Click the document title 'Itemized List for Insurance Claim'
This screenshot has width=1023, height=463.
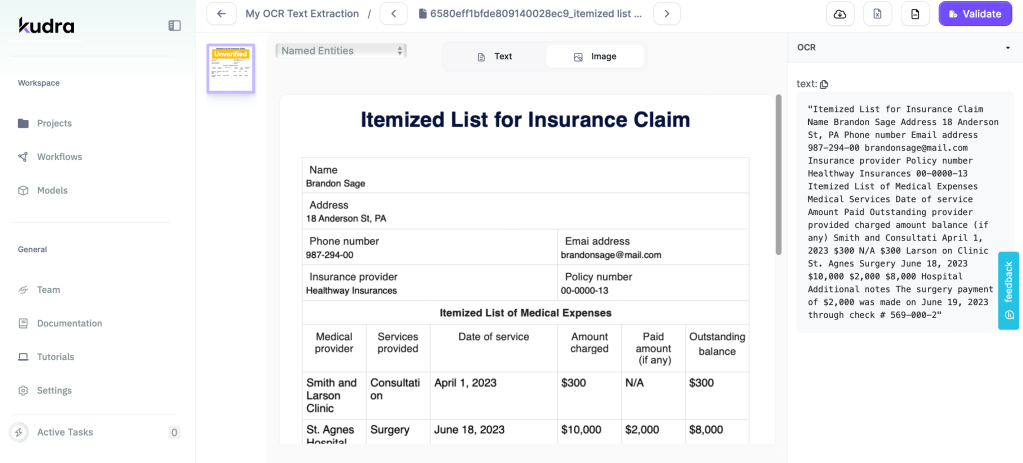coord(525,120)
